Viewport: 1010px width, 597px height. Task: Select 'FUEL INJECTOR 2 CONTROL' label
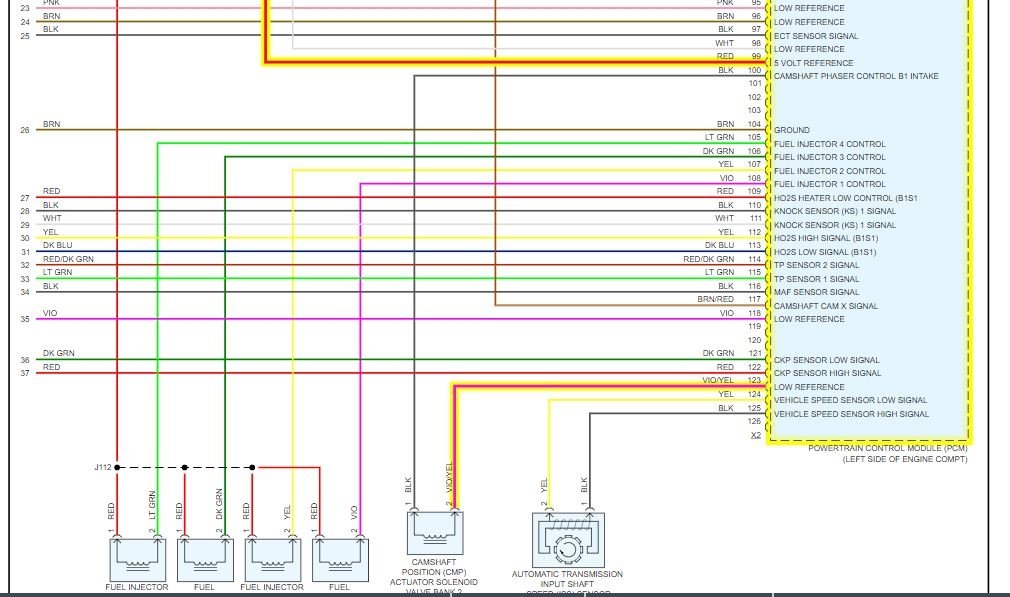coord(829,171)
